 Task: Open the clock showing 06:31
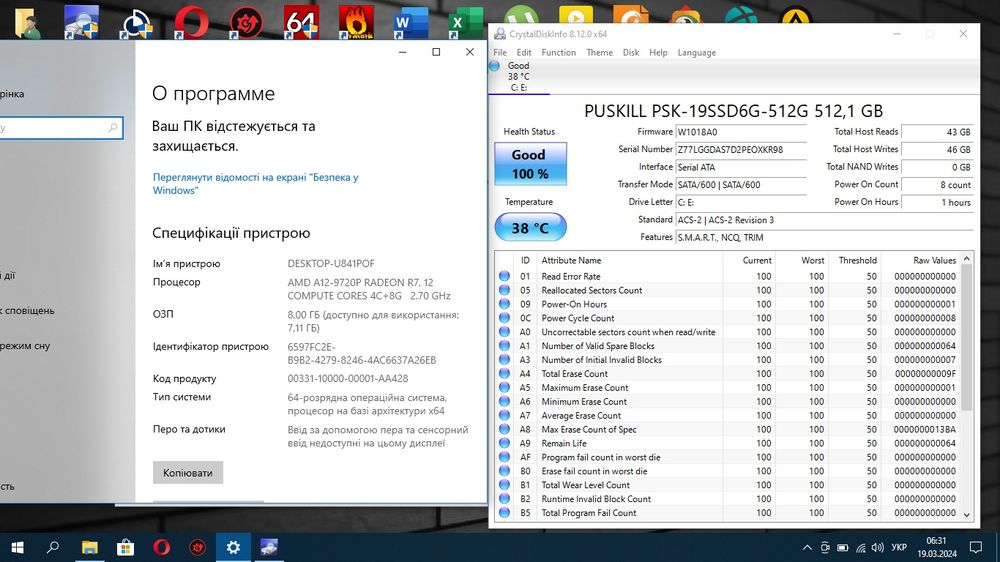pyautogui.click(x=936, y=541)
